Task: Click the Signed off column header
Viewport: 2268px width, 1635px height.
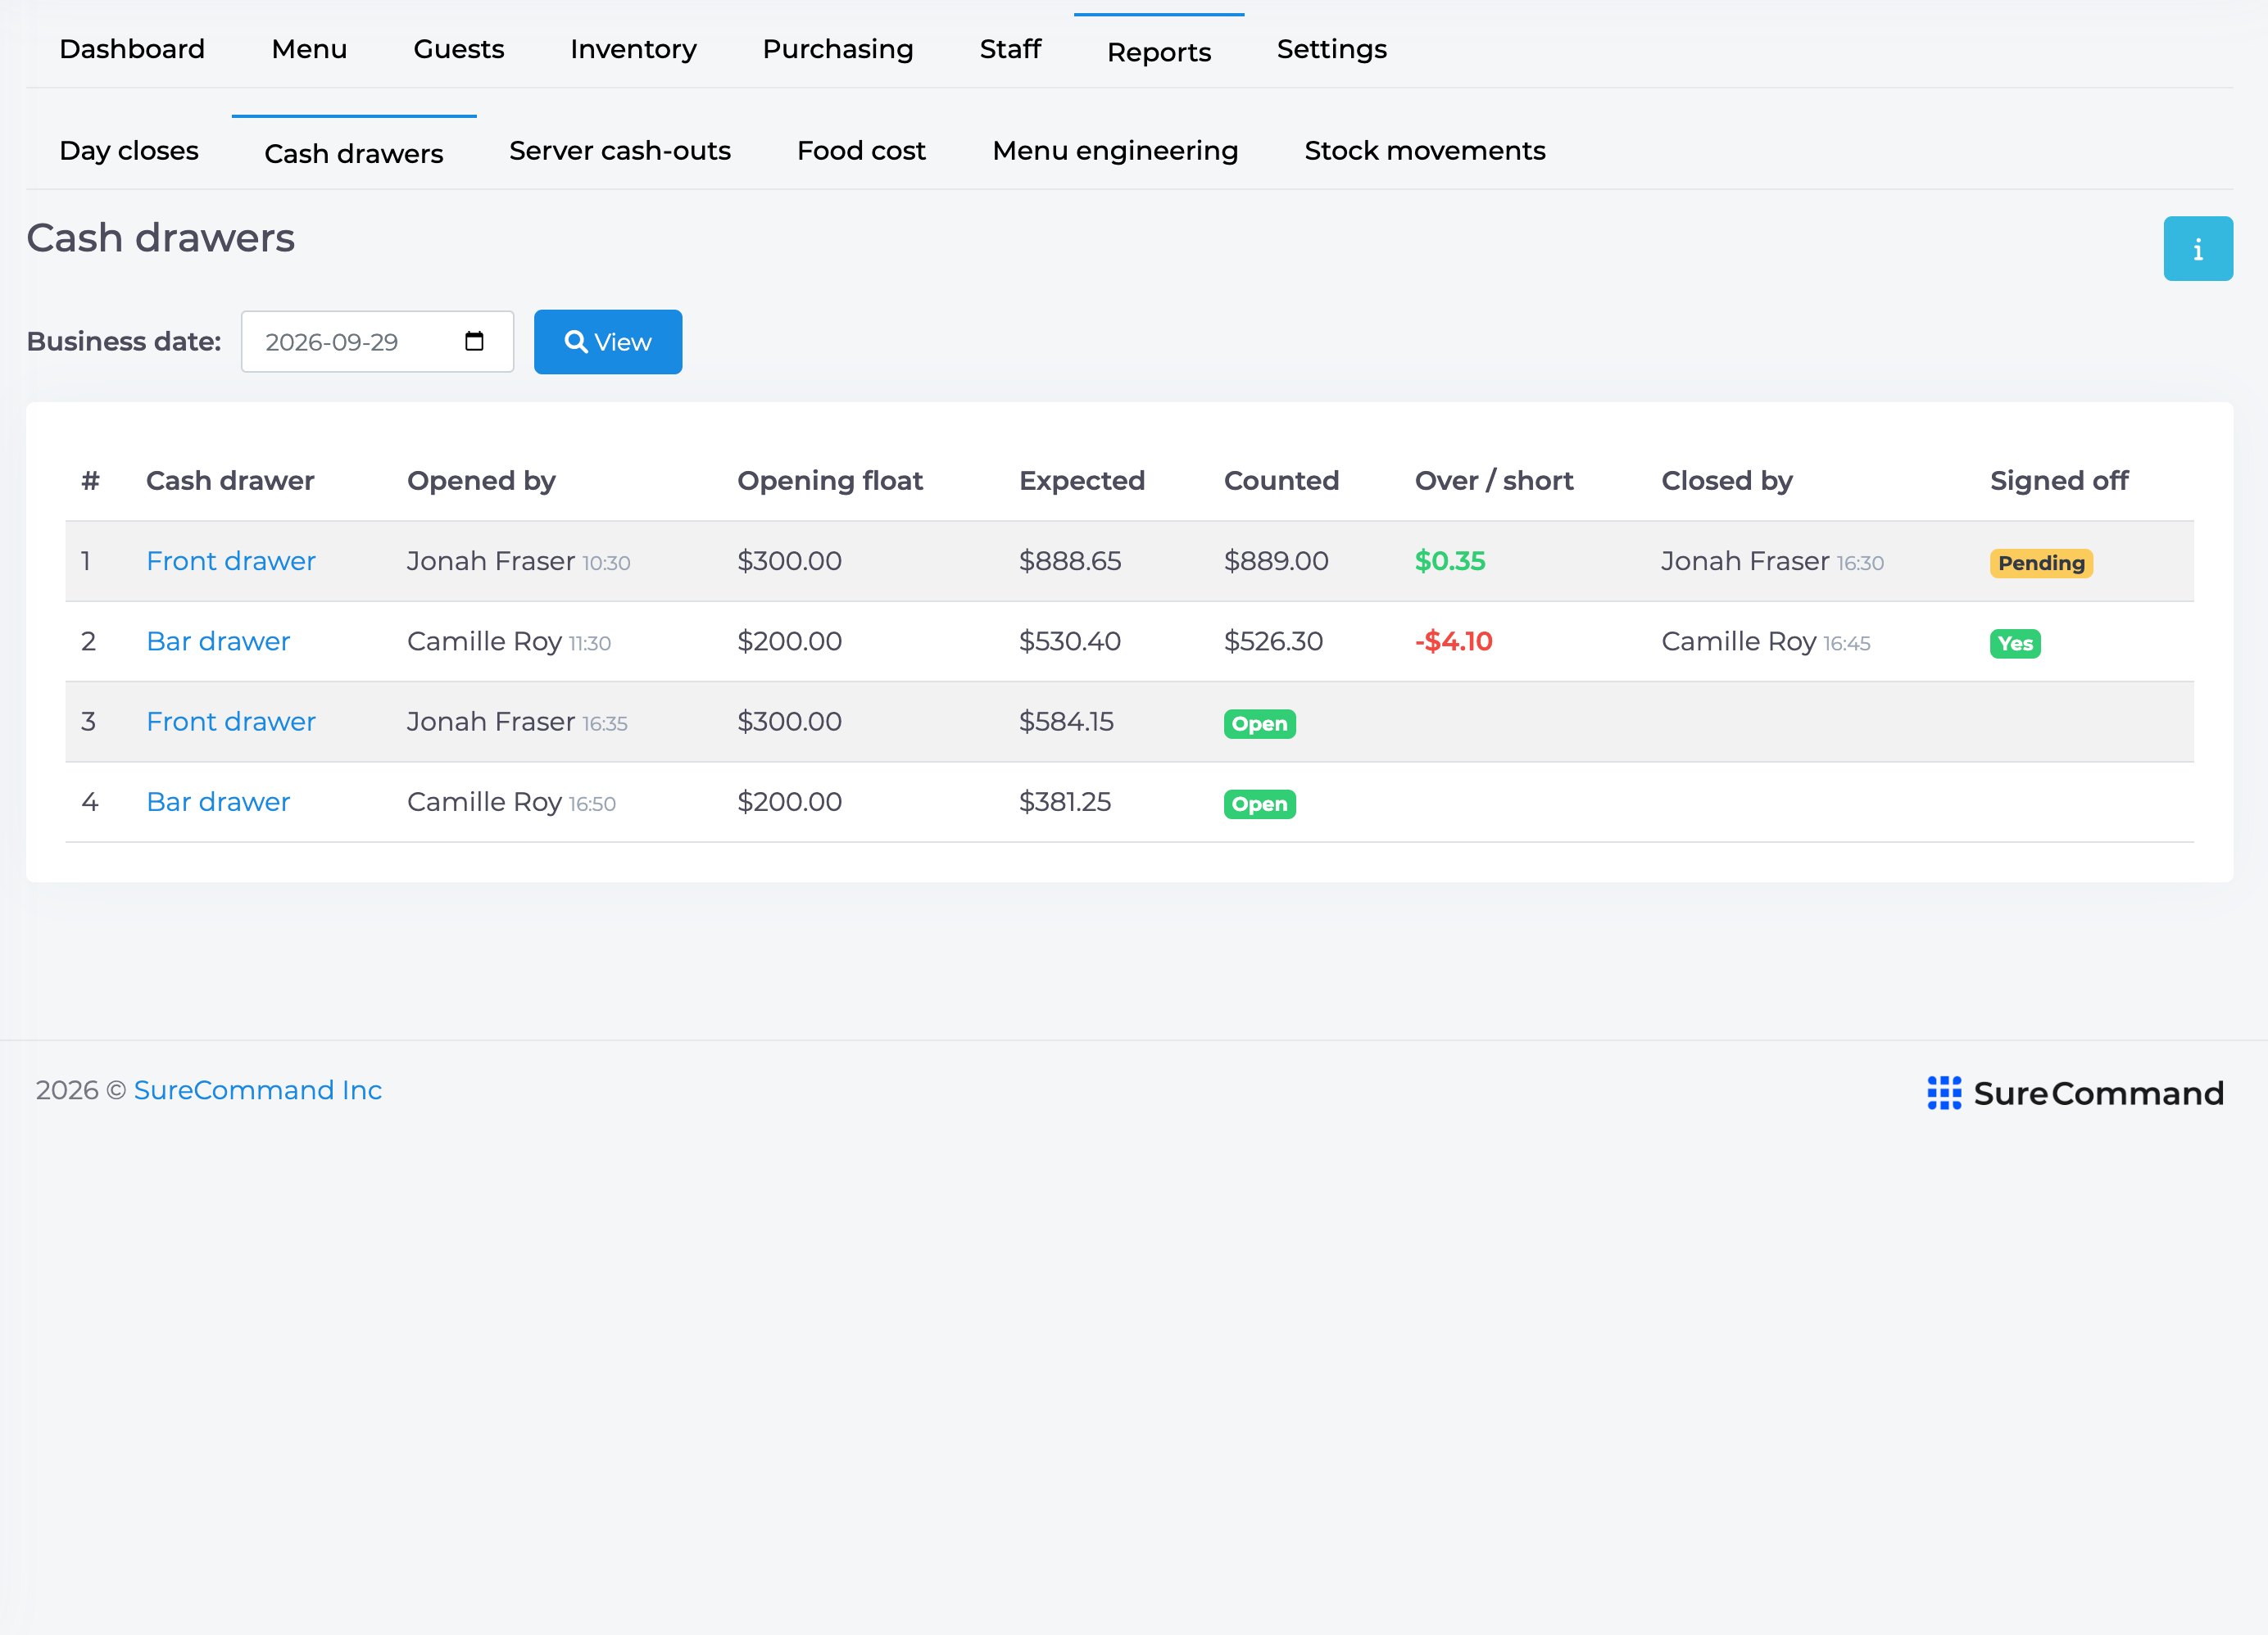Action: pyautogui.click(x=2059, y=481)
